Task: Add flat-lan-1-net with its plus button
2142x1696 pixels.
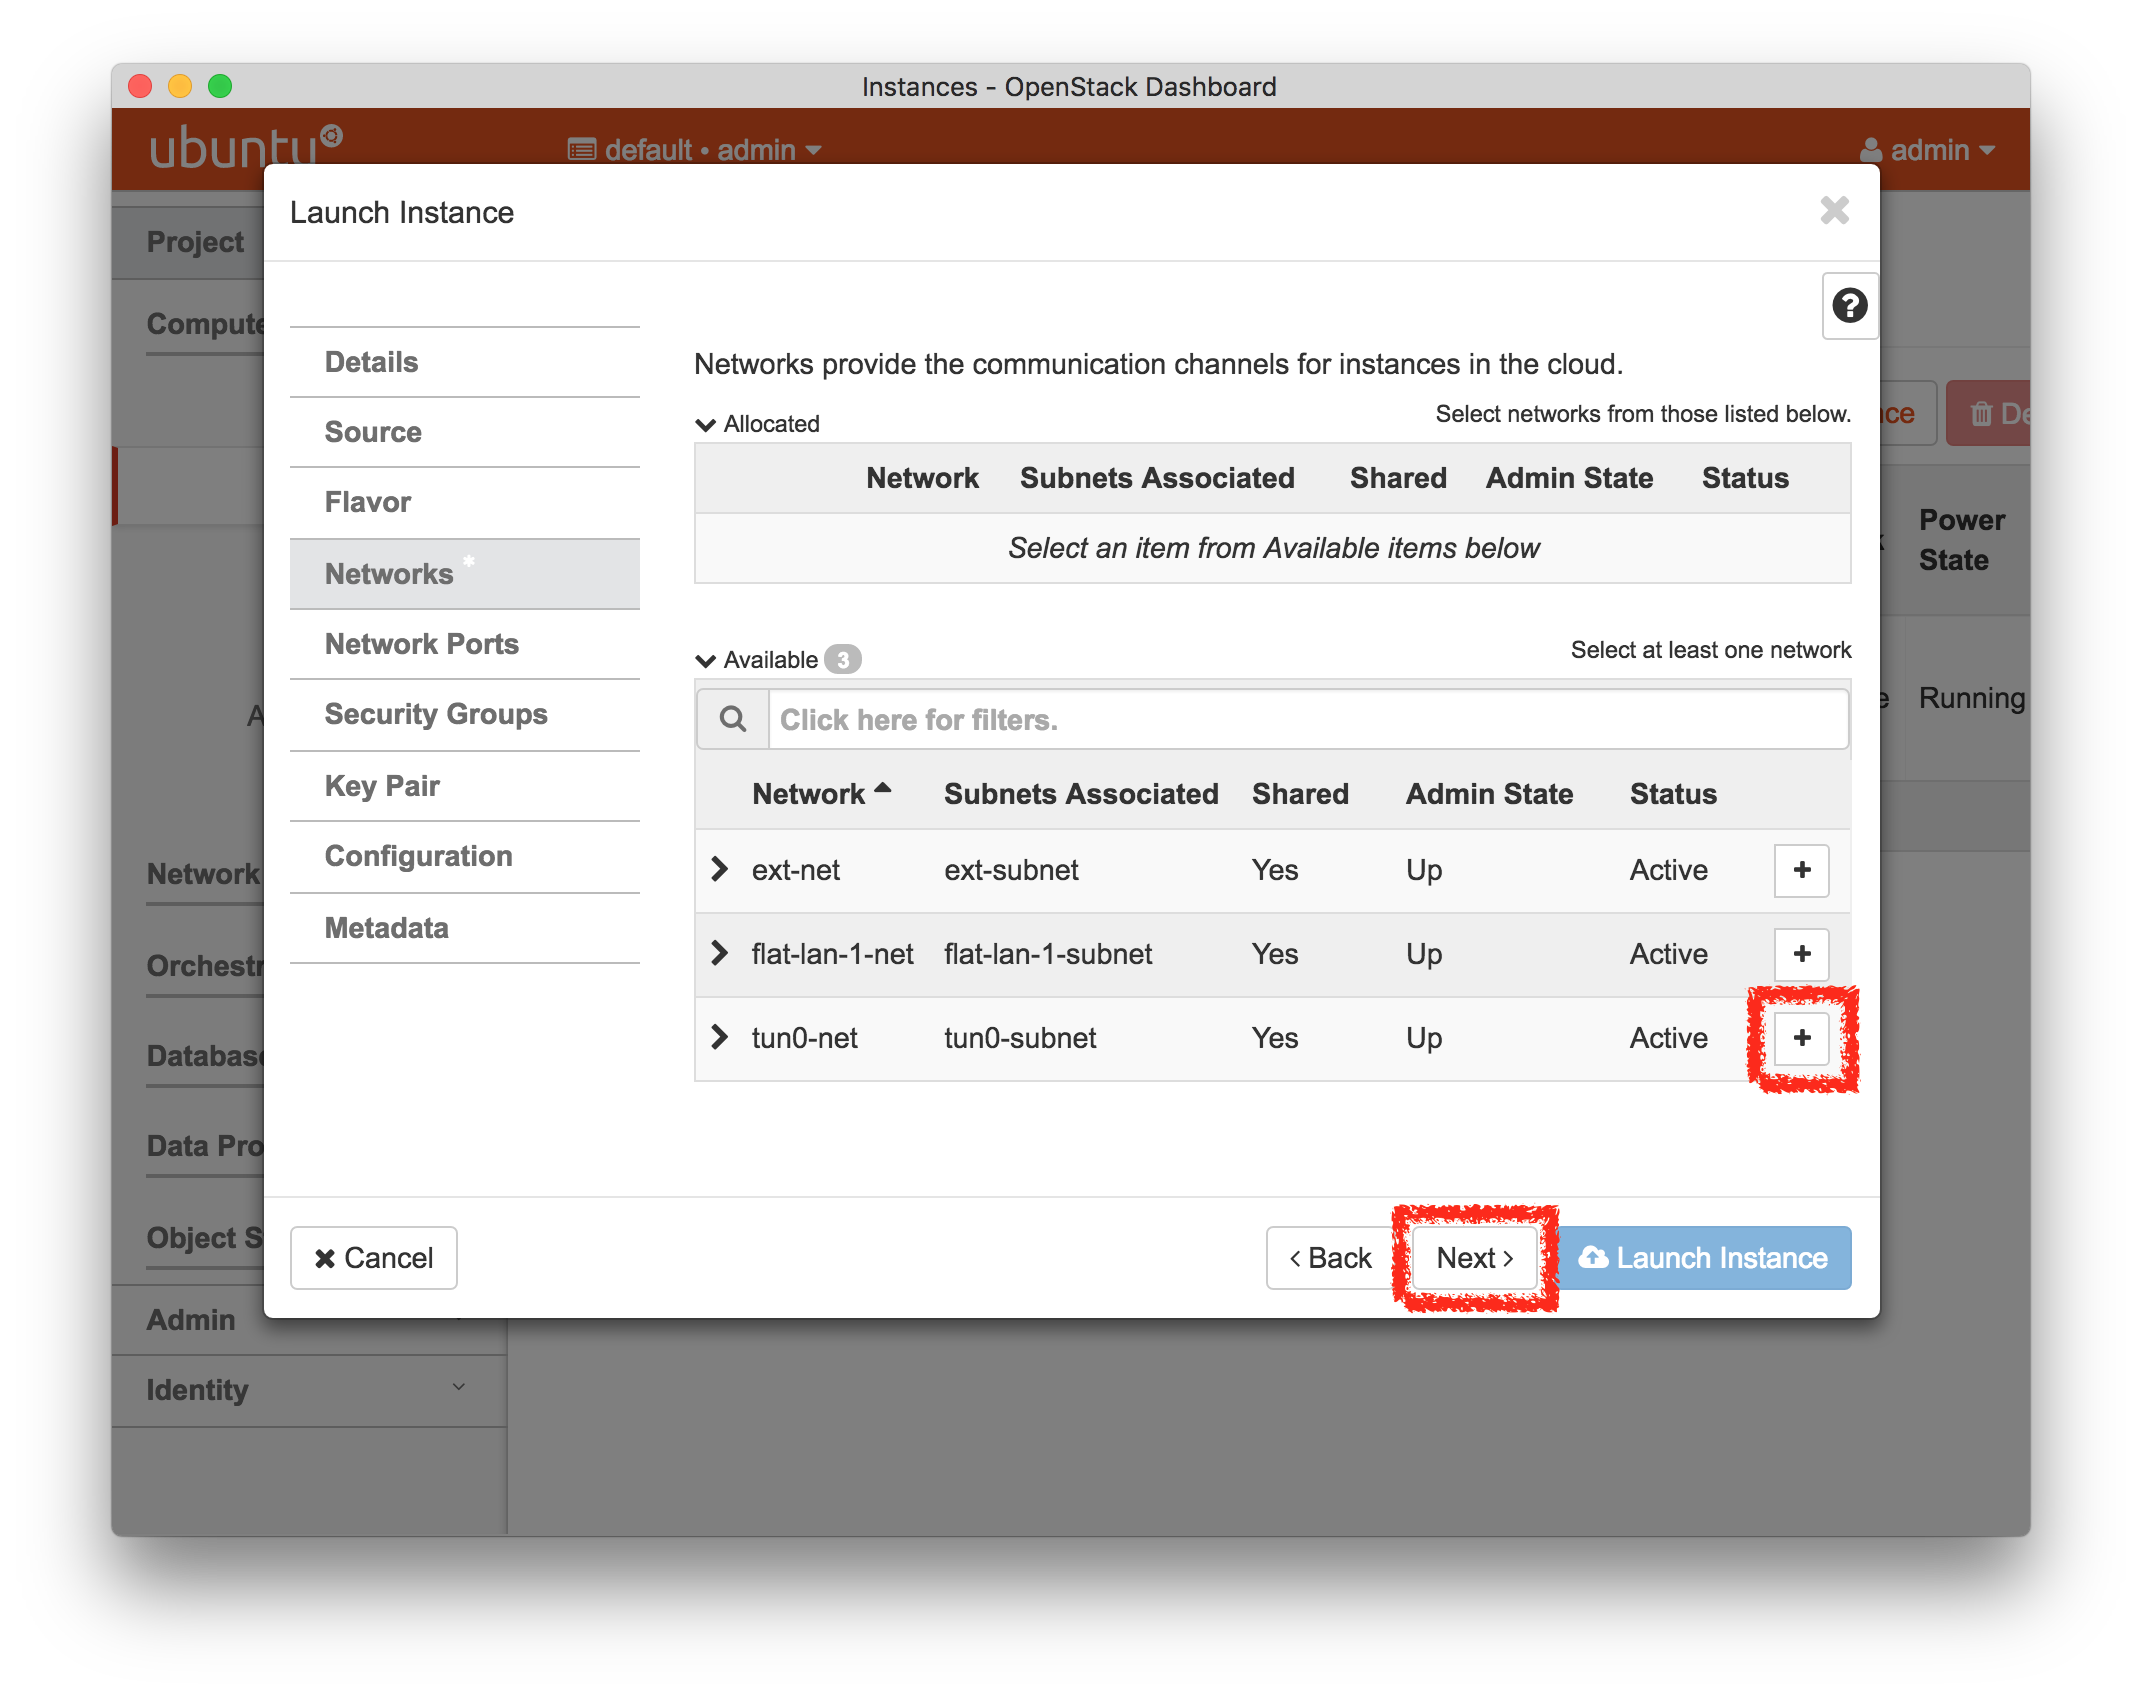Action: coord(1801,954)
